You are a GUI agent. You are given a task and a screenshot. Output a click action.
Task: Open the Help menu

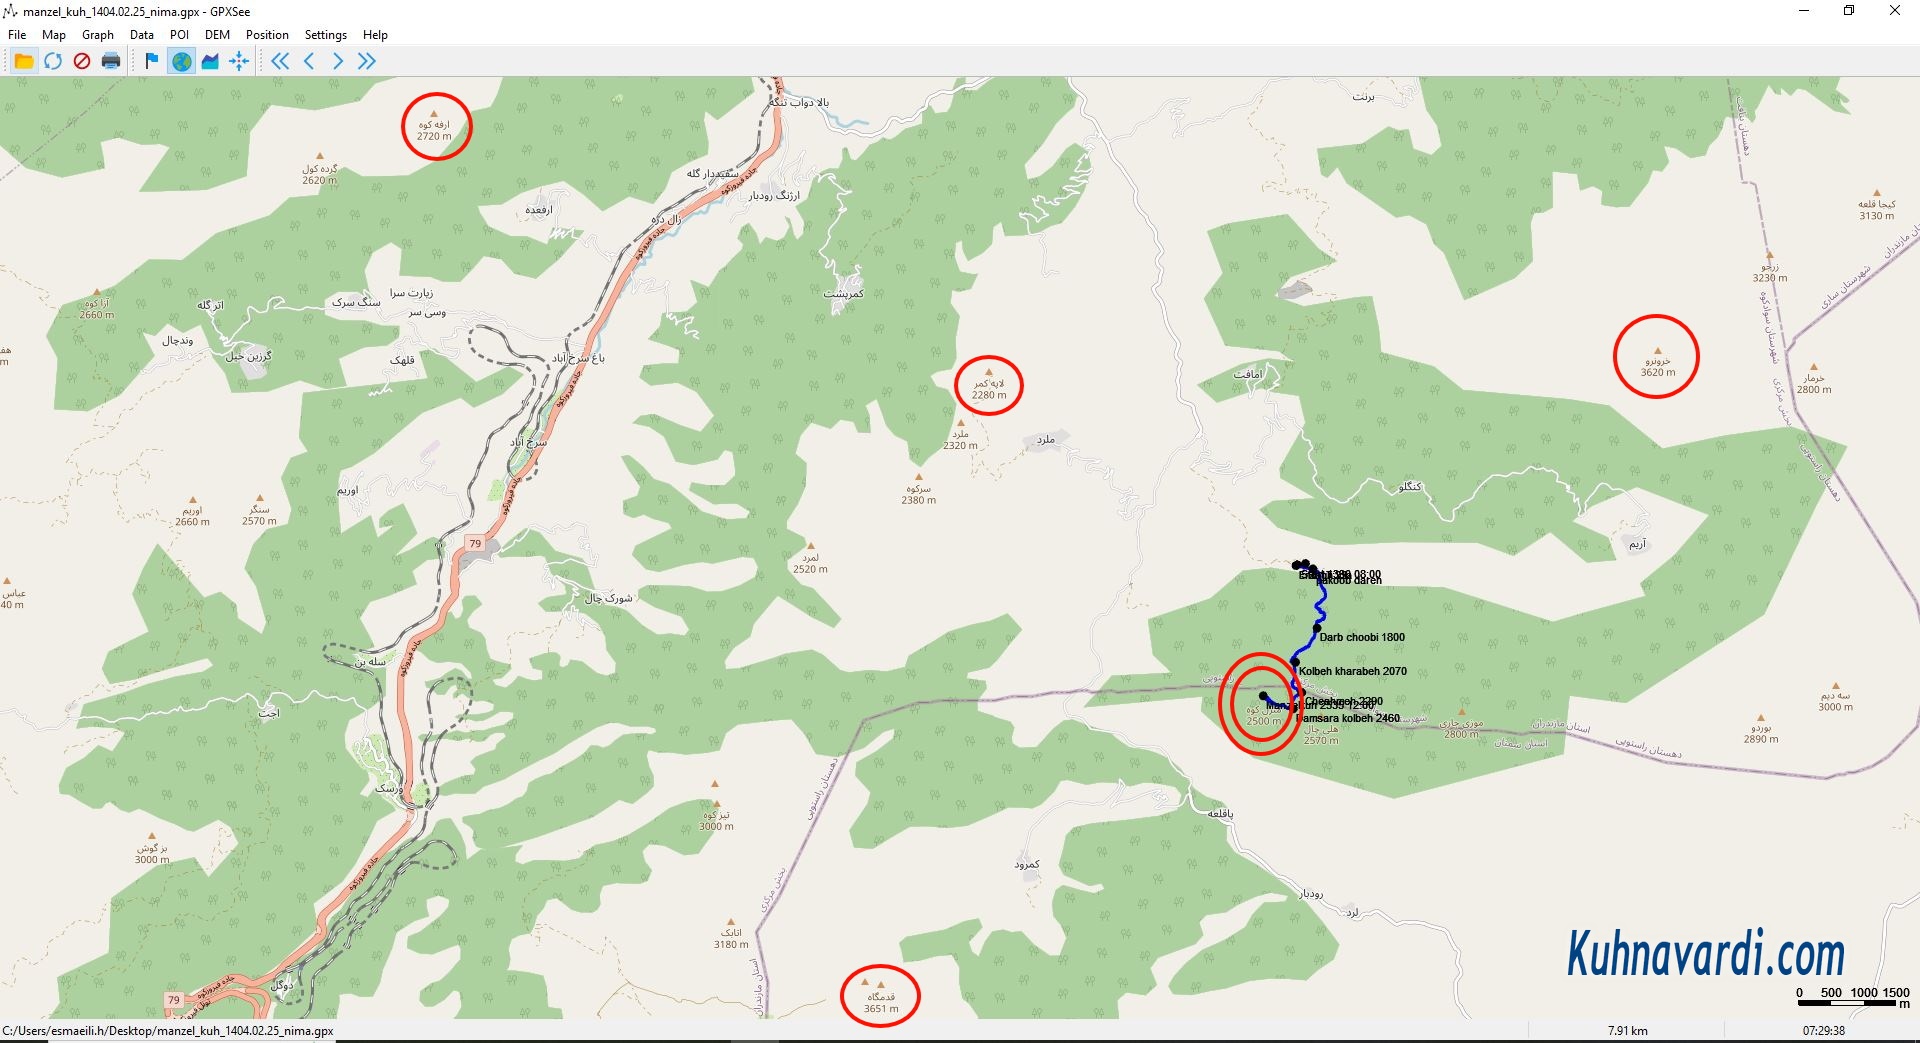pos(375,34)
